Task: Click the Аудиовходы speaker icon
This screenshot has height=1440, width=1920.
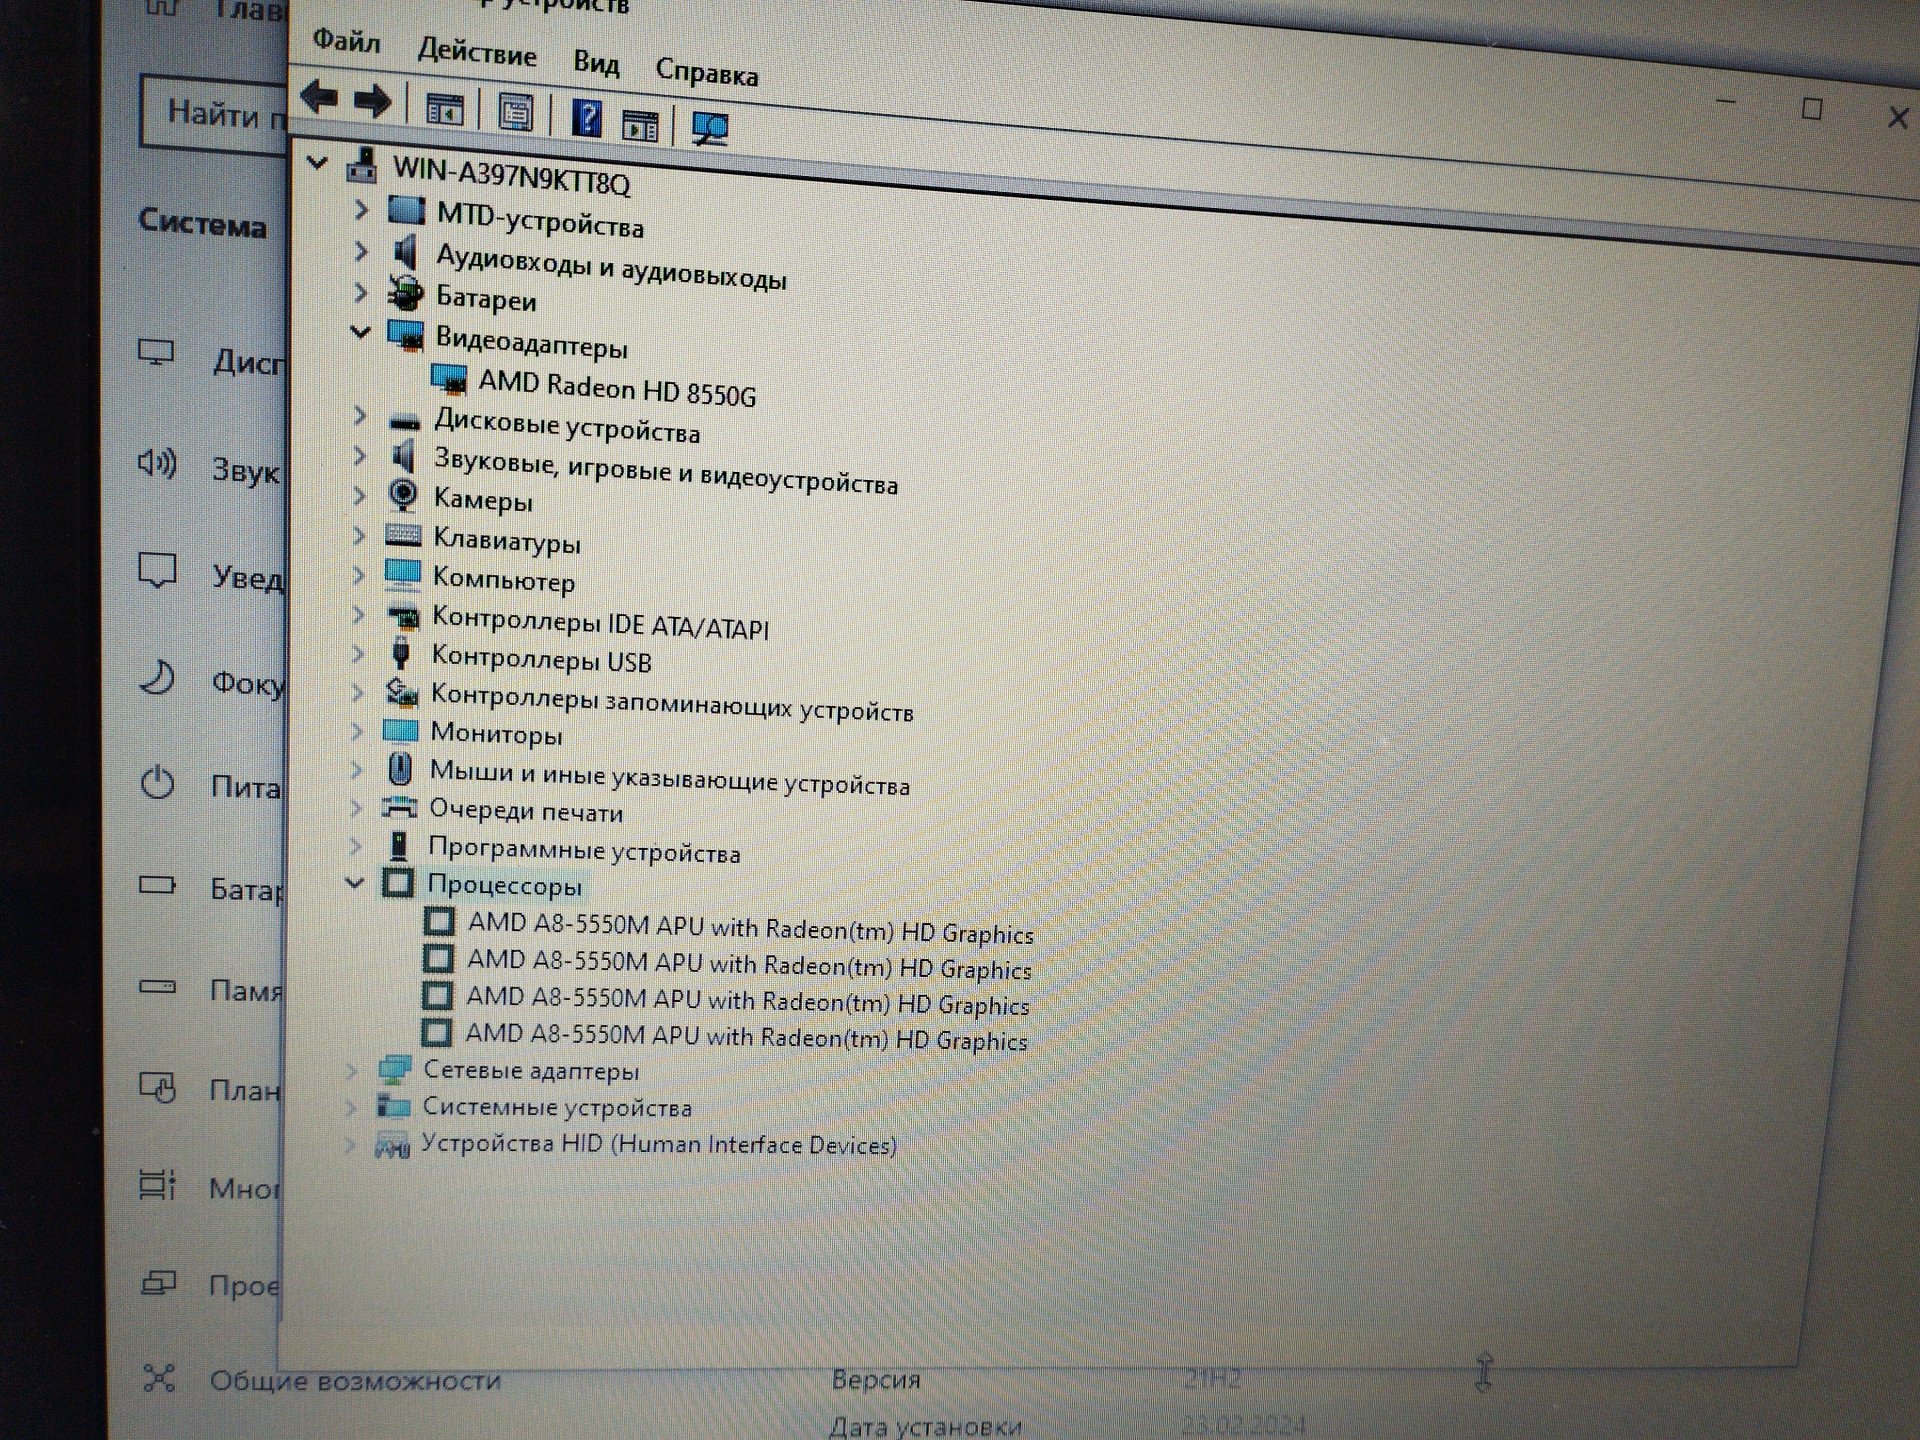Action: tap(405, 252)
